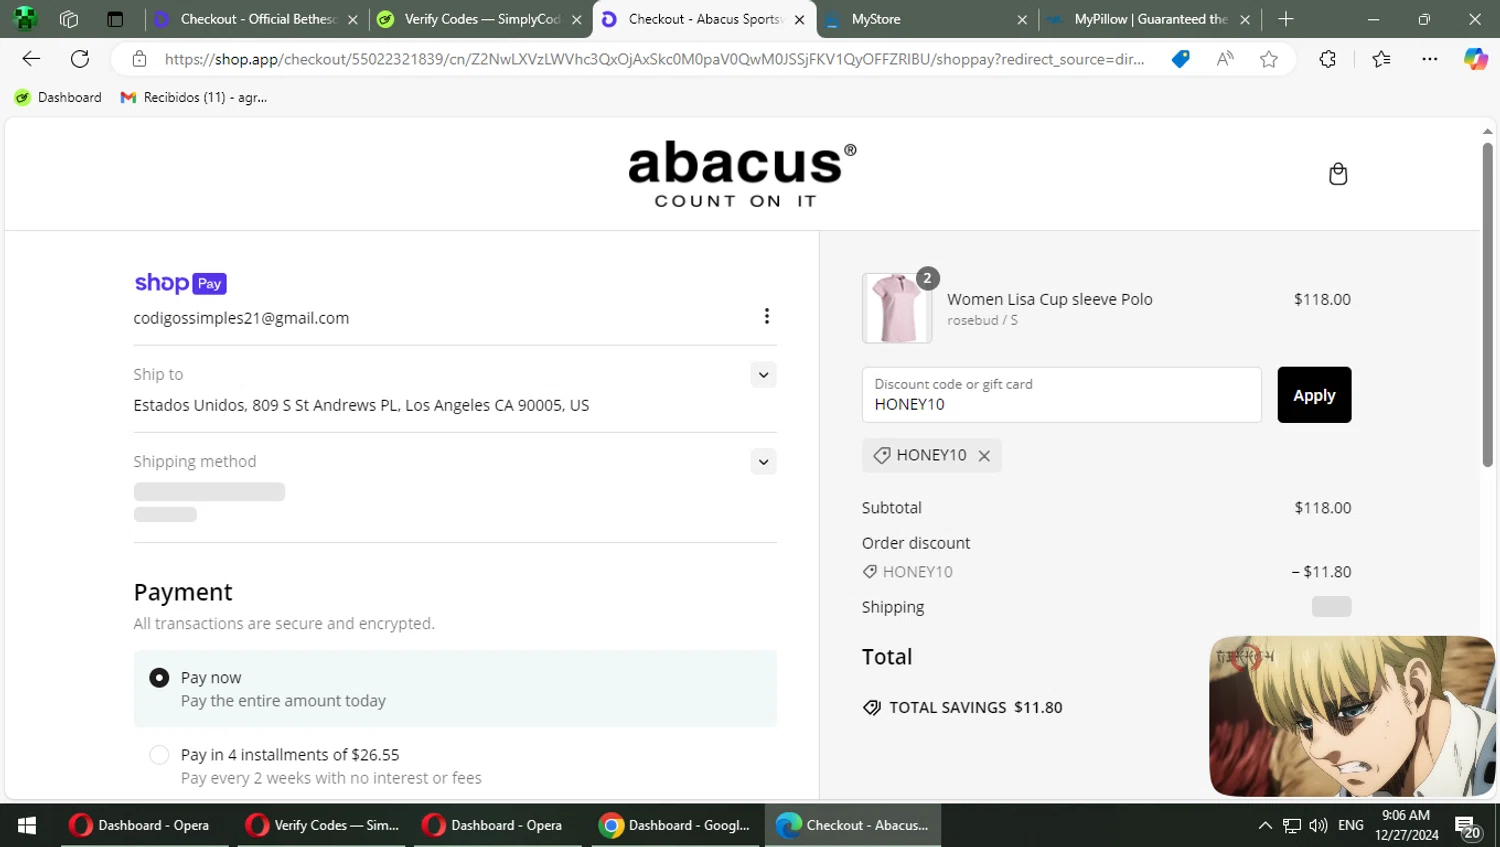Click the codigossimples21@gmail.com email text
Viewport: 1500px width, 847px height.
pyautogui.click(x=241, y=318)
